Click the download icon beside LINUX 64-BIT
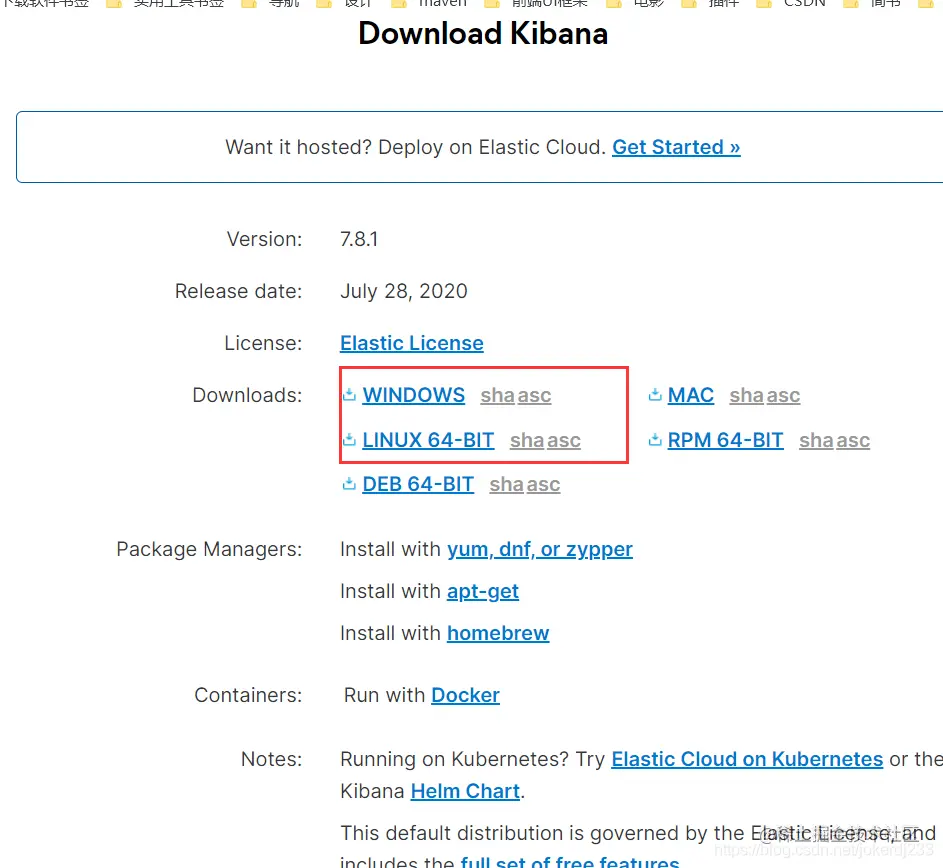943x868 pixels. tap(349, 440)
